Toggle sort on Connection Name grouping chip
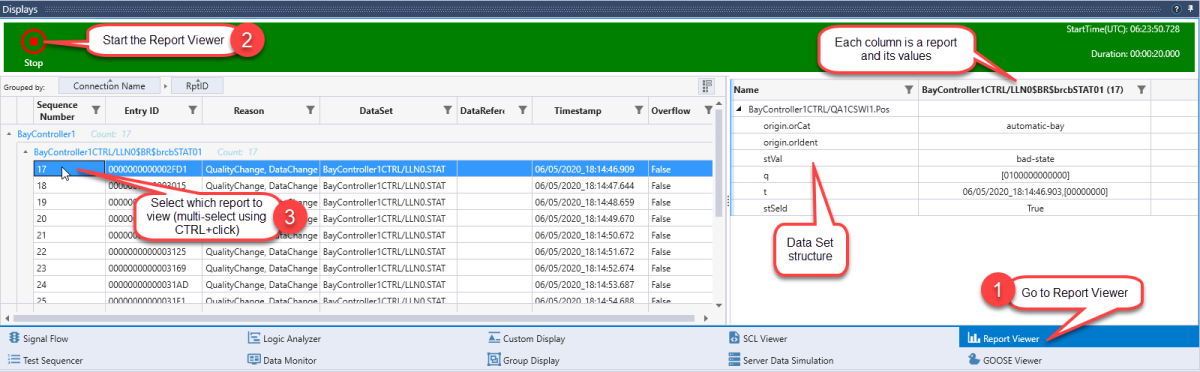1200x372 pixels. (110, 86)
